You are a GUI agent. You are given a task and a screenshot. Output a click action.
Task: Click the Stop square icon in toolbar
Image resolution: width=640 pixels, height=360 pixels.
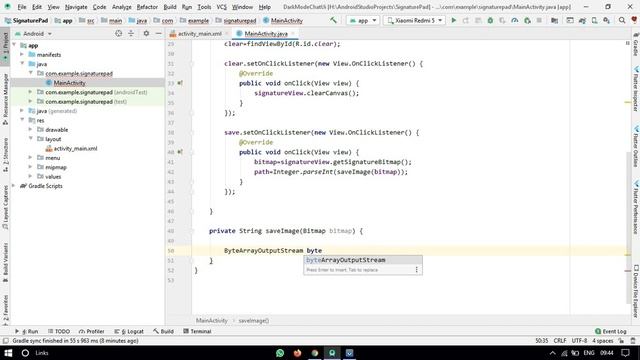click(x=539, y=20)
